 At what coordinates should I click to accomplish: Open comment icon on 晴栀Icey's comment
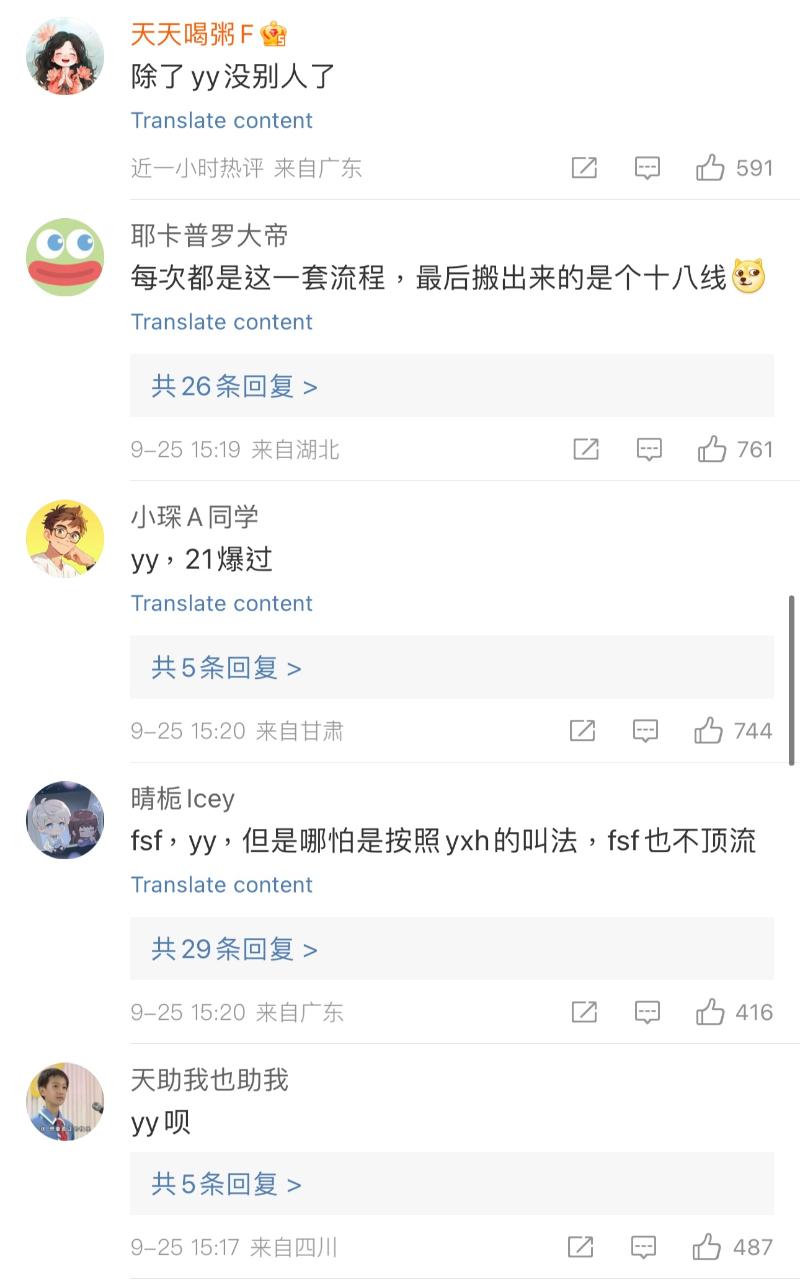(x=648, y=1012)
